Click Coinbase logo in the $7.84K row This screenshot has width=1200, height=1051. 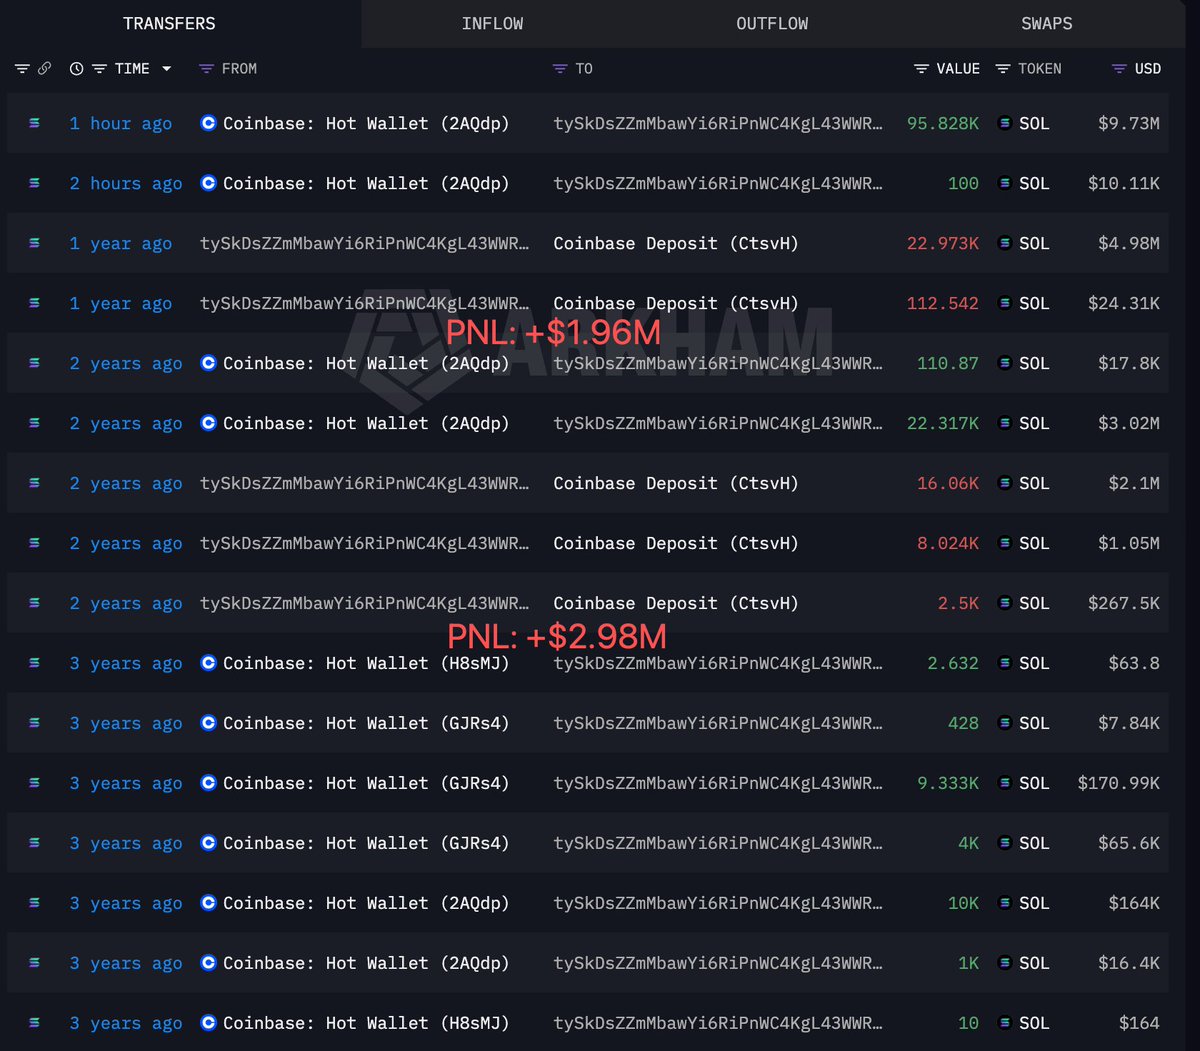click(208, 724)
